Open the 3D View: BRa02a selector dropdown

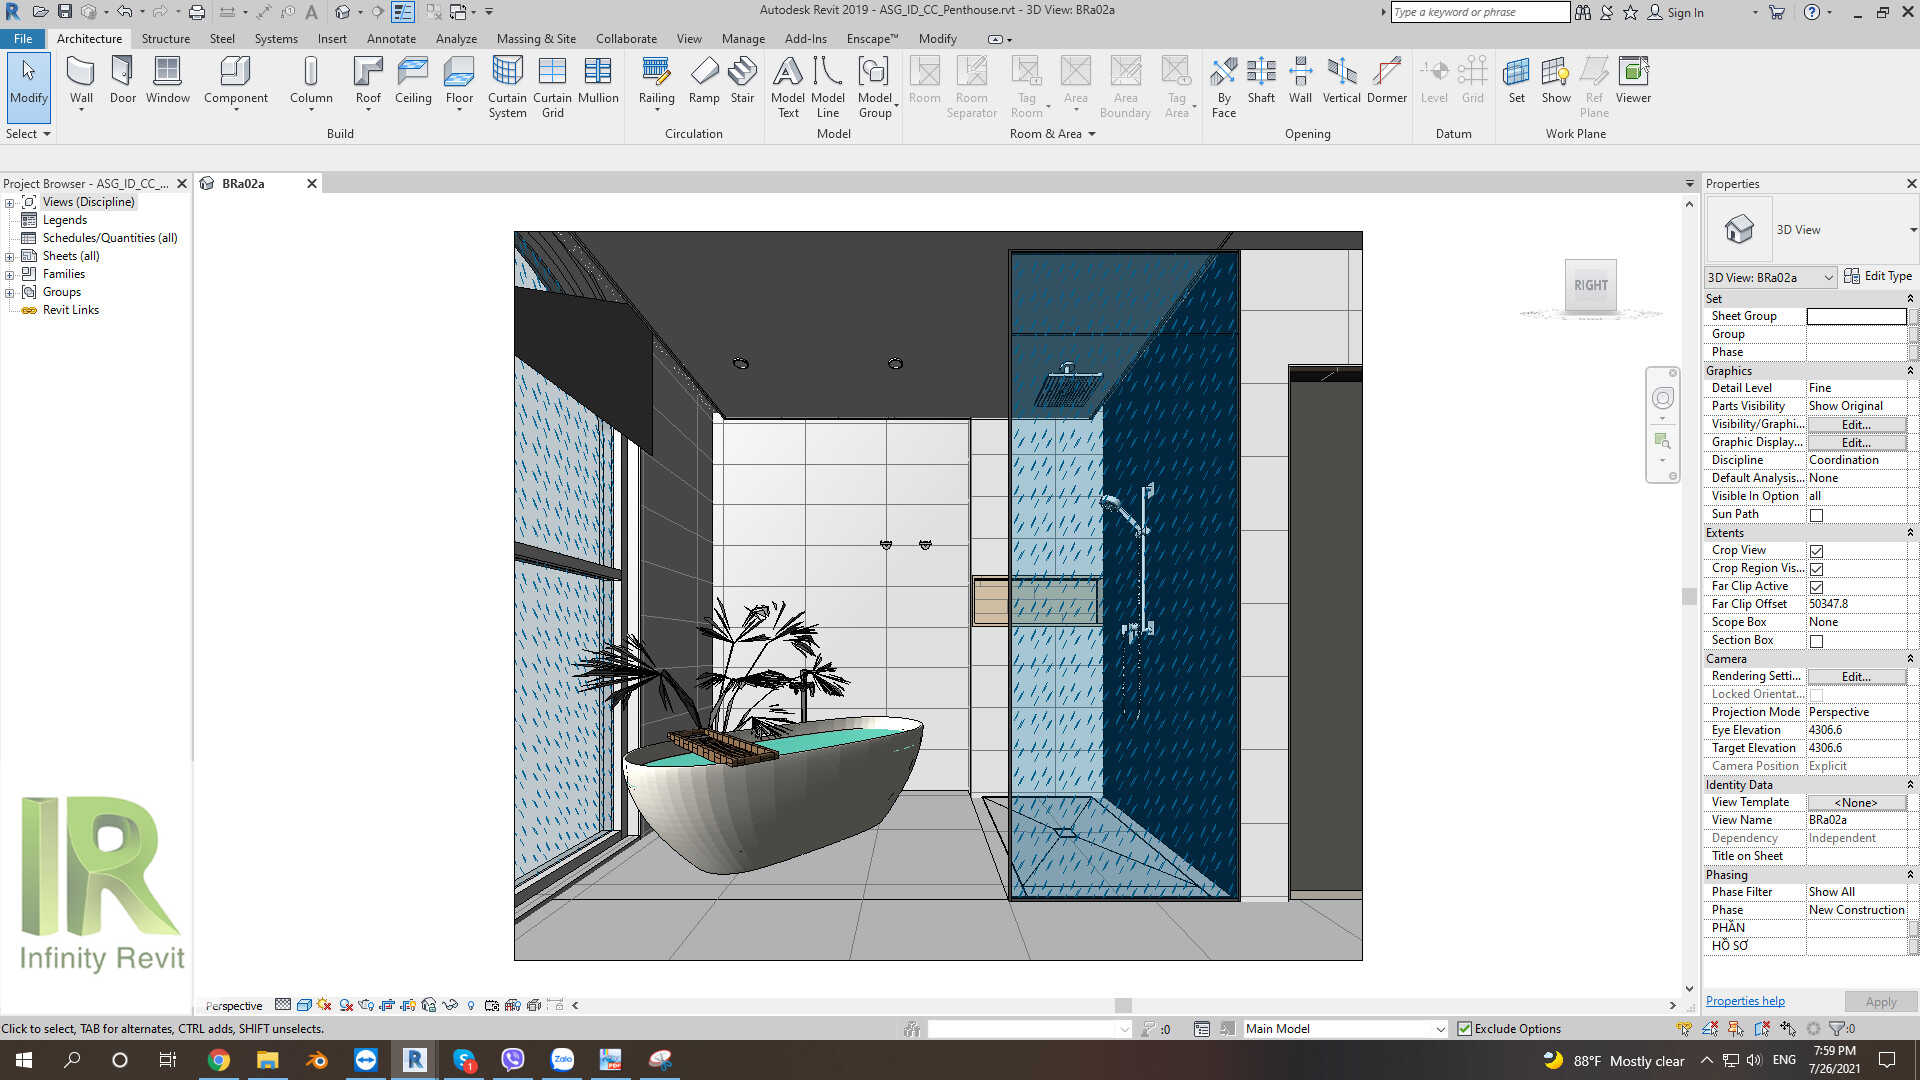(1831, 277)
